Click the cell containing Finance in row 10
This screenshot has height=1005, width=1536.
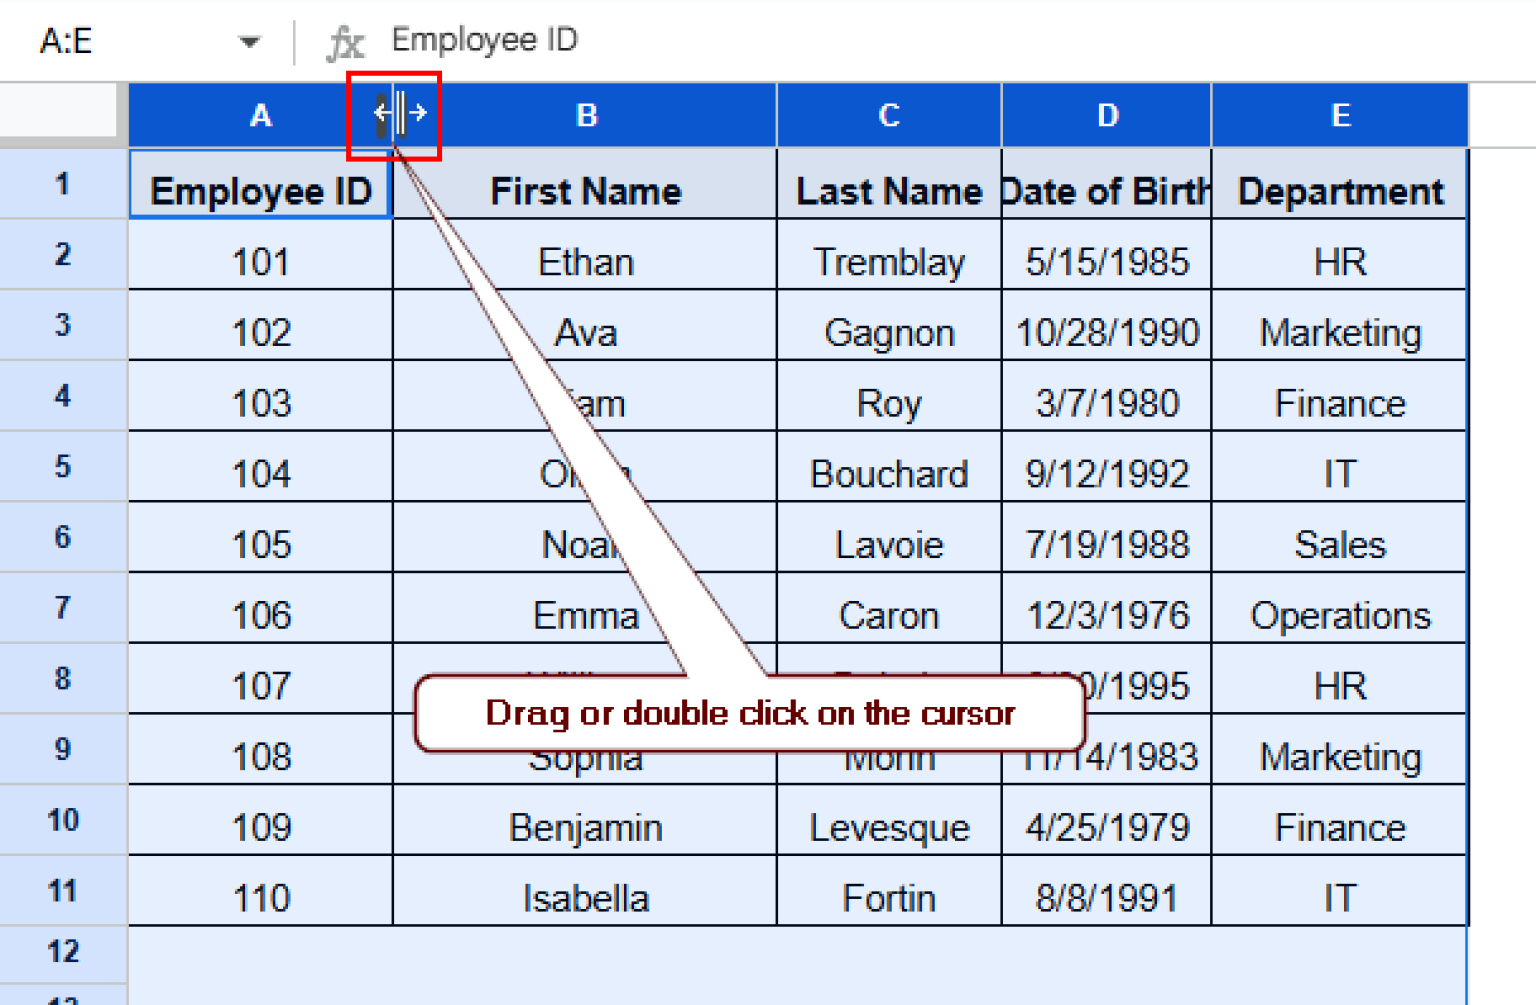tap(1340, 826)
